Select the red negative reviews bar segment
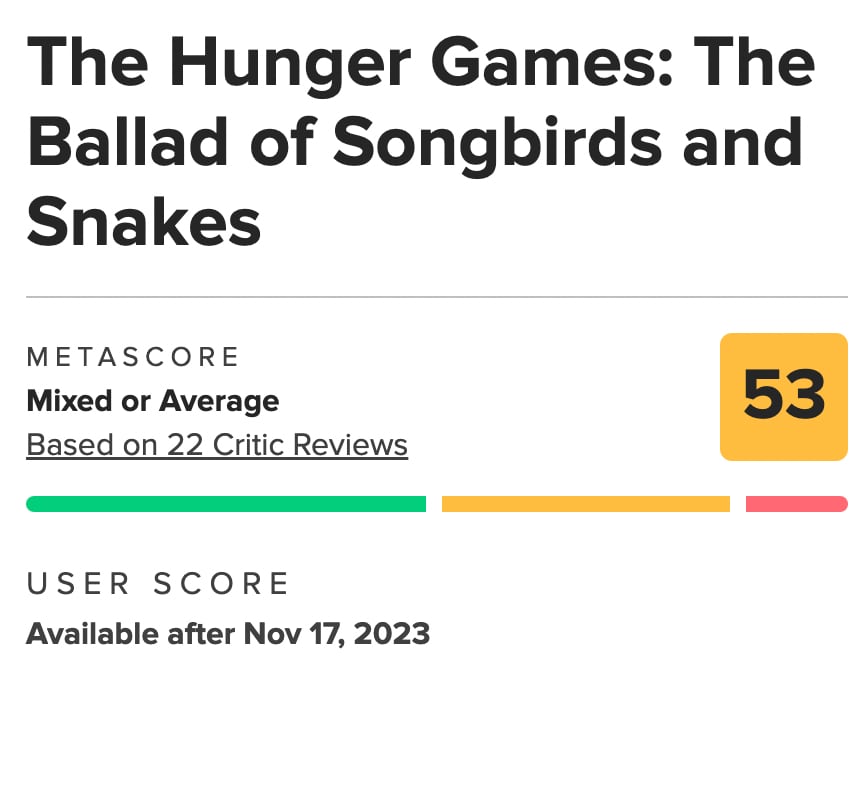 pyautogui.click(x=797, y=503)
